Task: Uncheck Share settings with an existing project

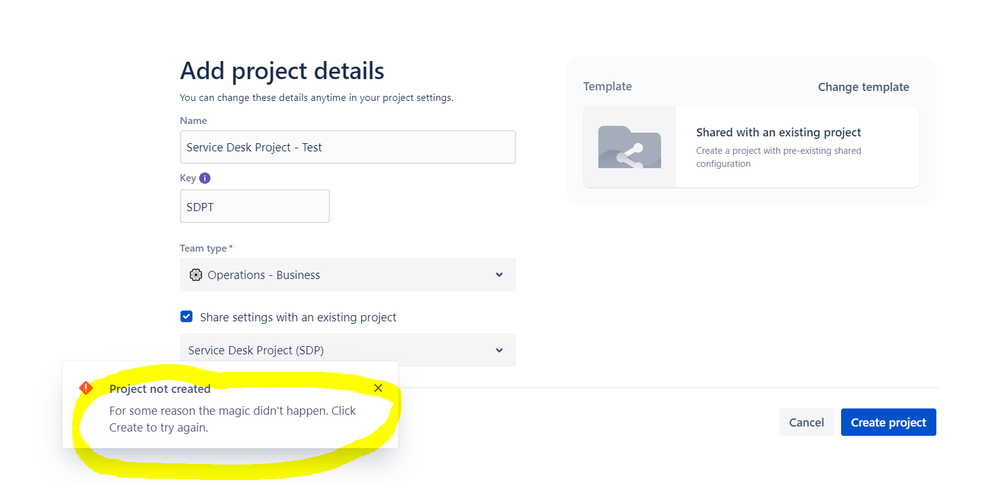Action: 186,317
